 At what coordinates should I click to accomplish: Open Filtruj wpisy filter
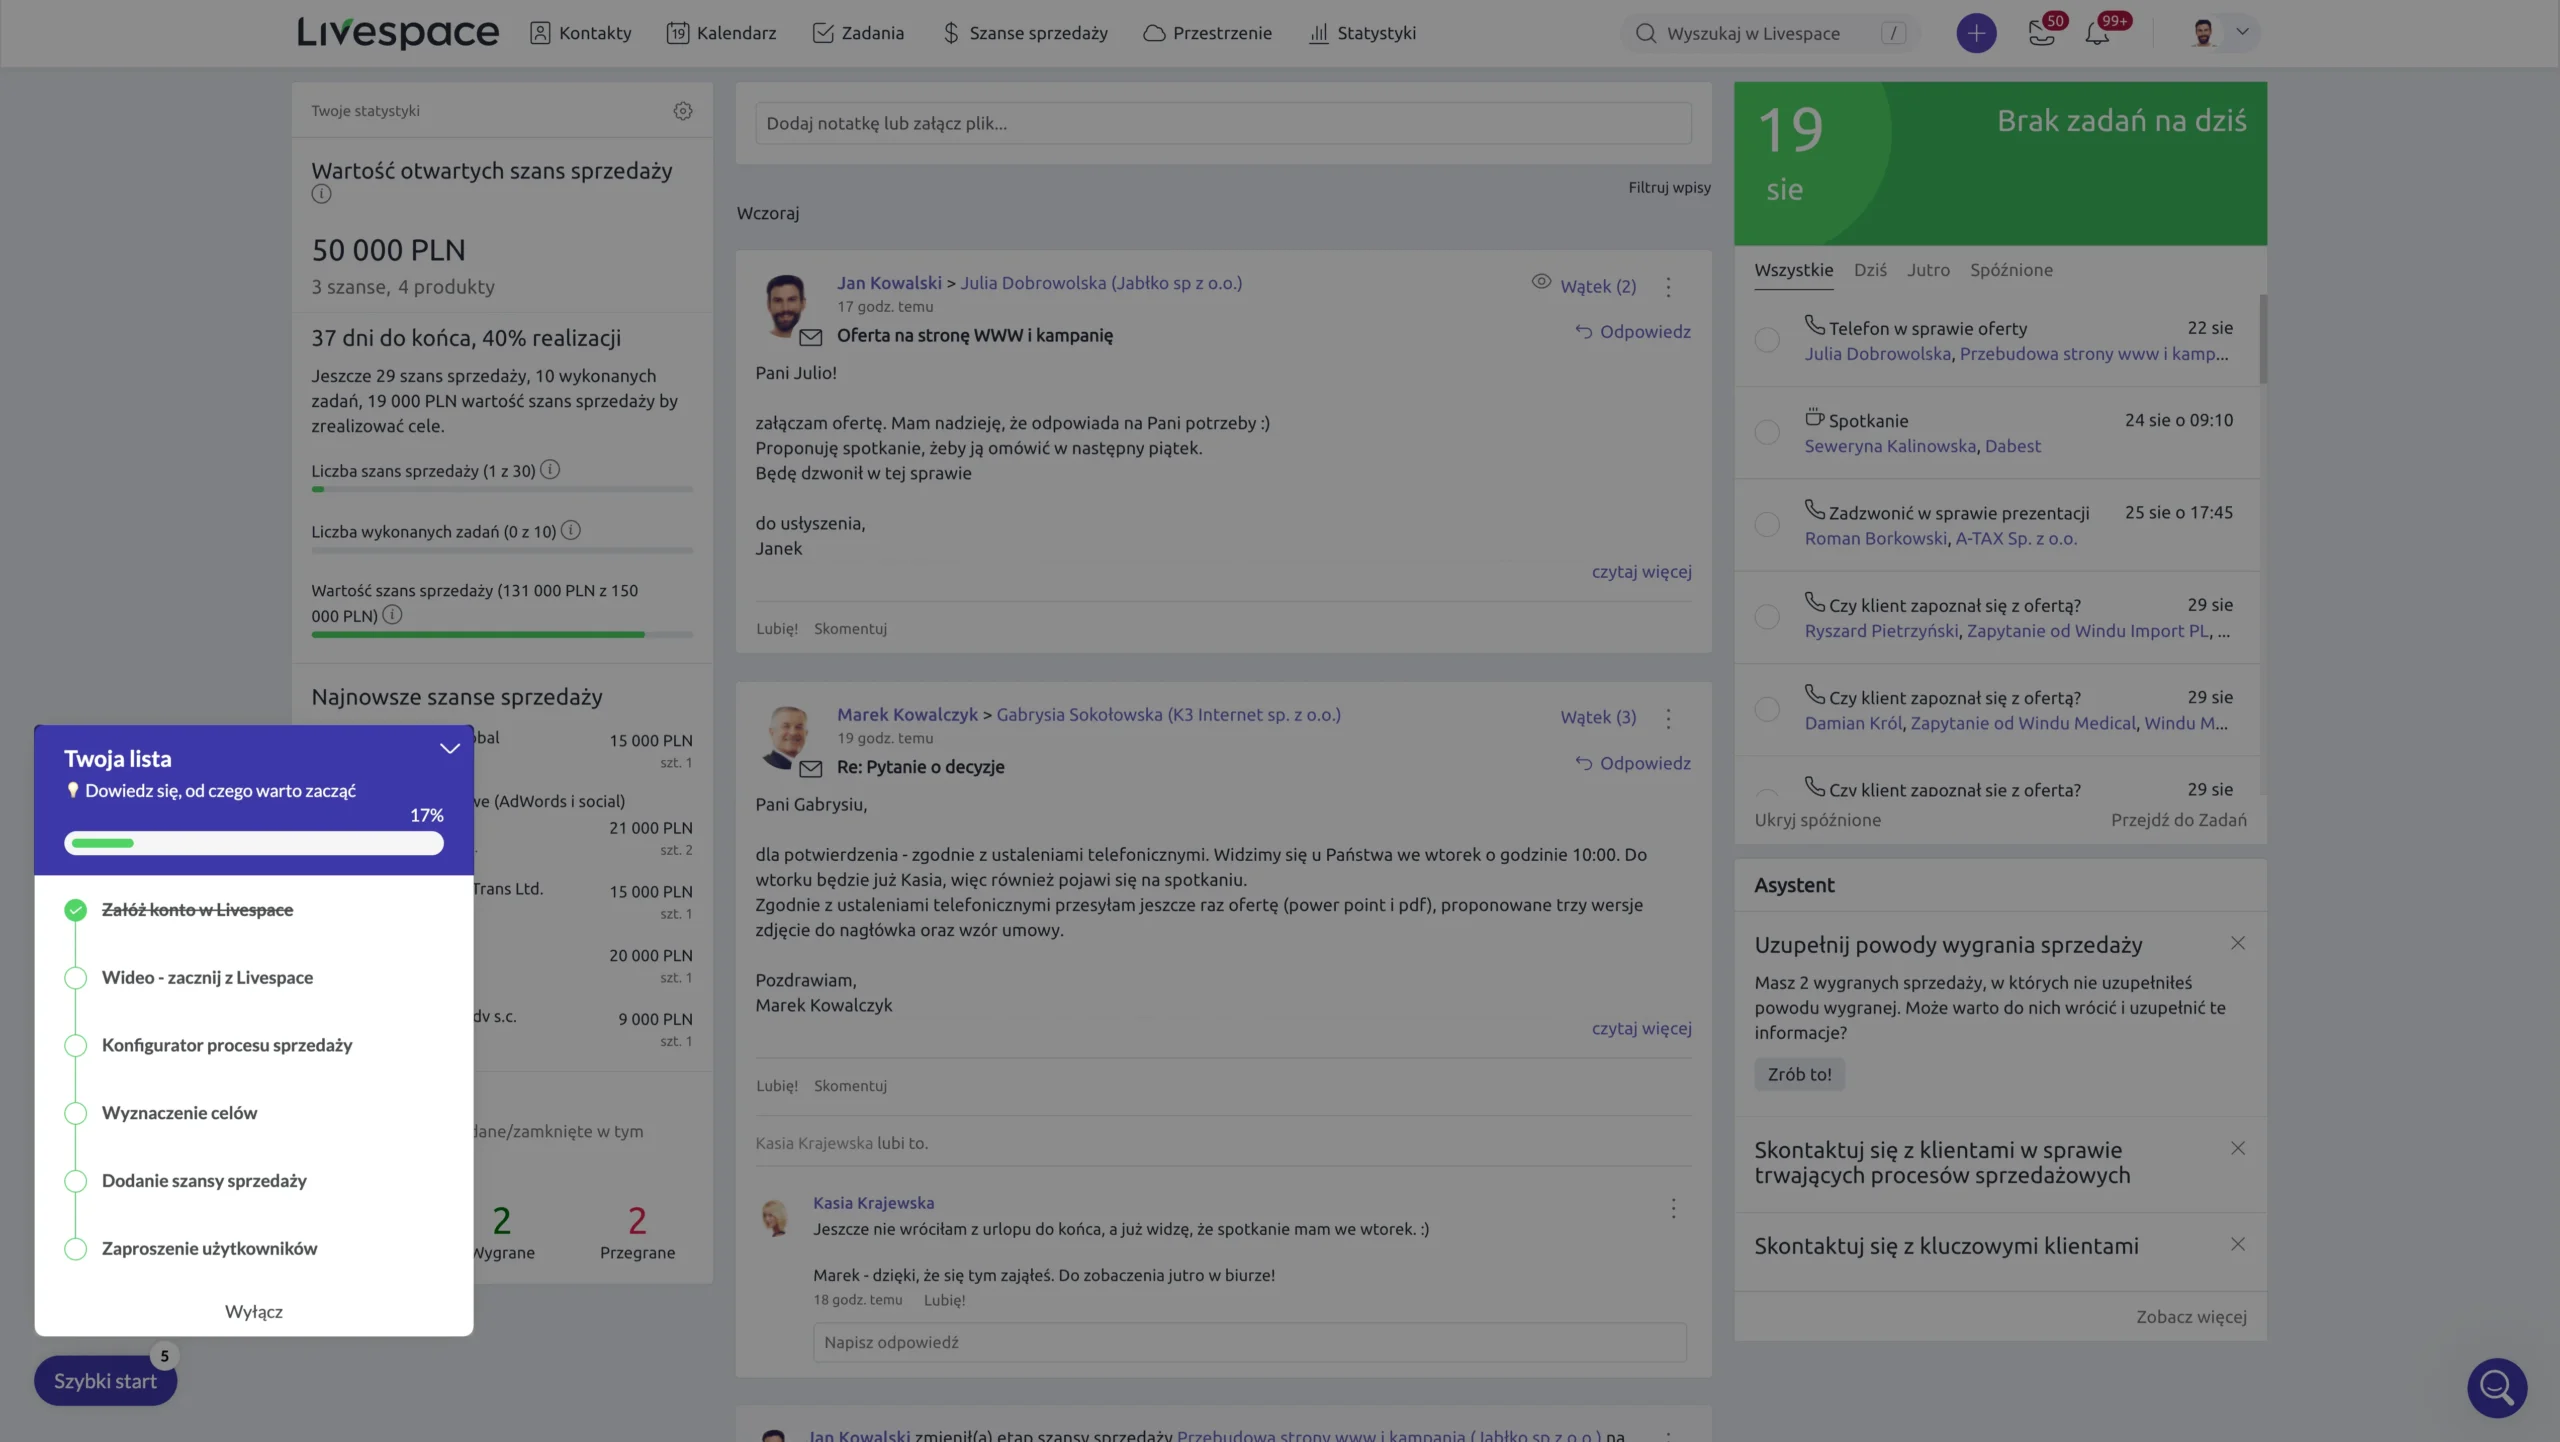[x=1669, y=188]
